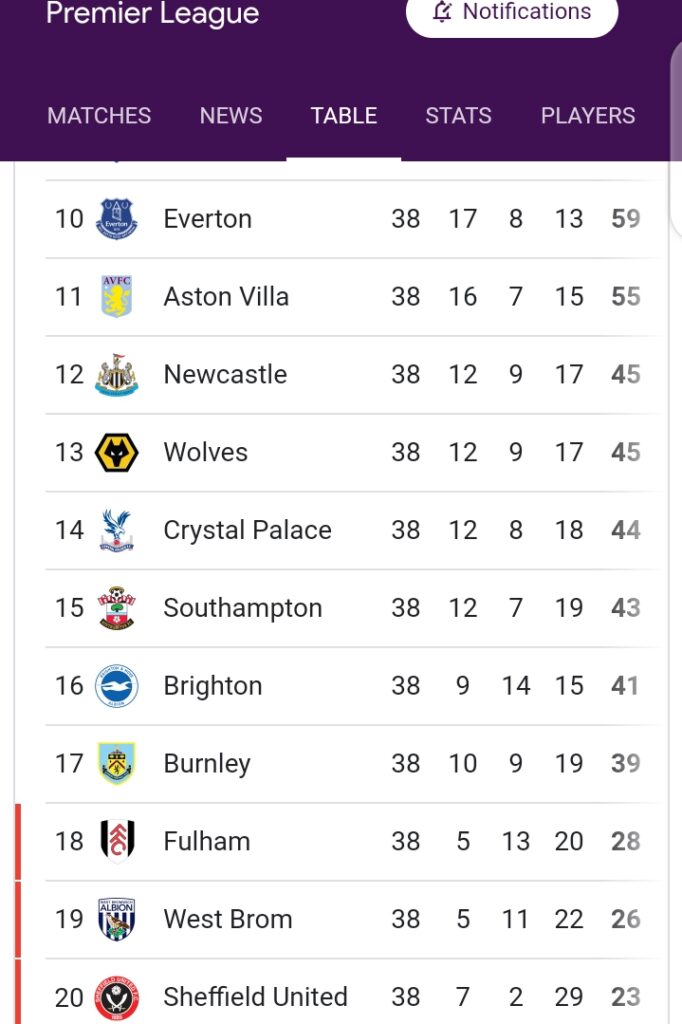682x1024 pixels.
Task: Click the Aston Villa crest icon
Action: click(116, 297)
